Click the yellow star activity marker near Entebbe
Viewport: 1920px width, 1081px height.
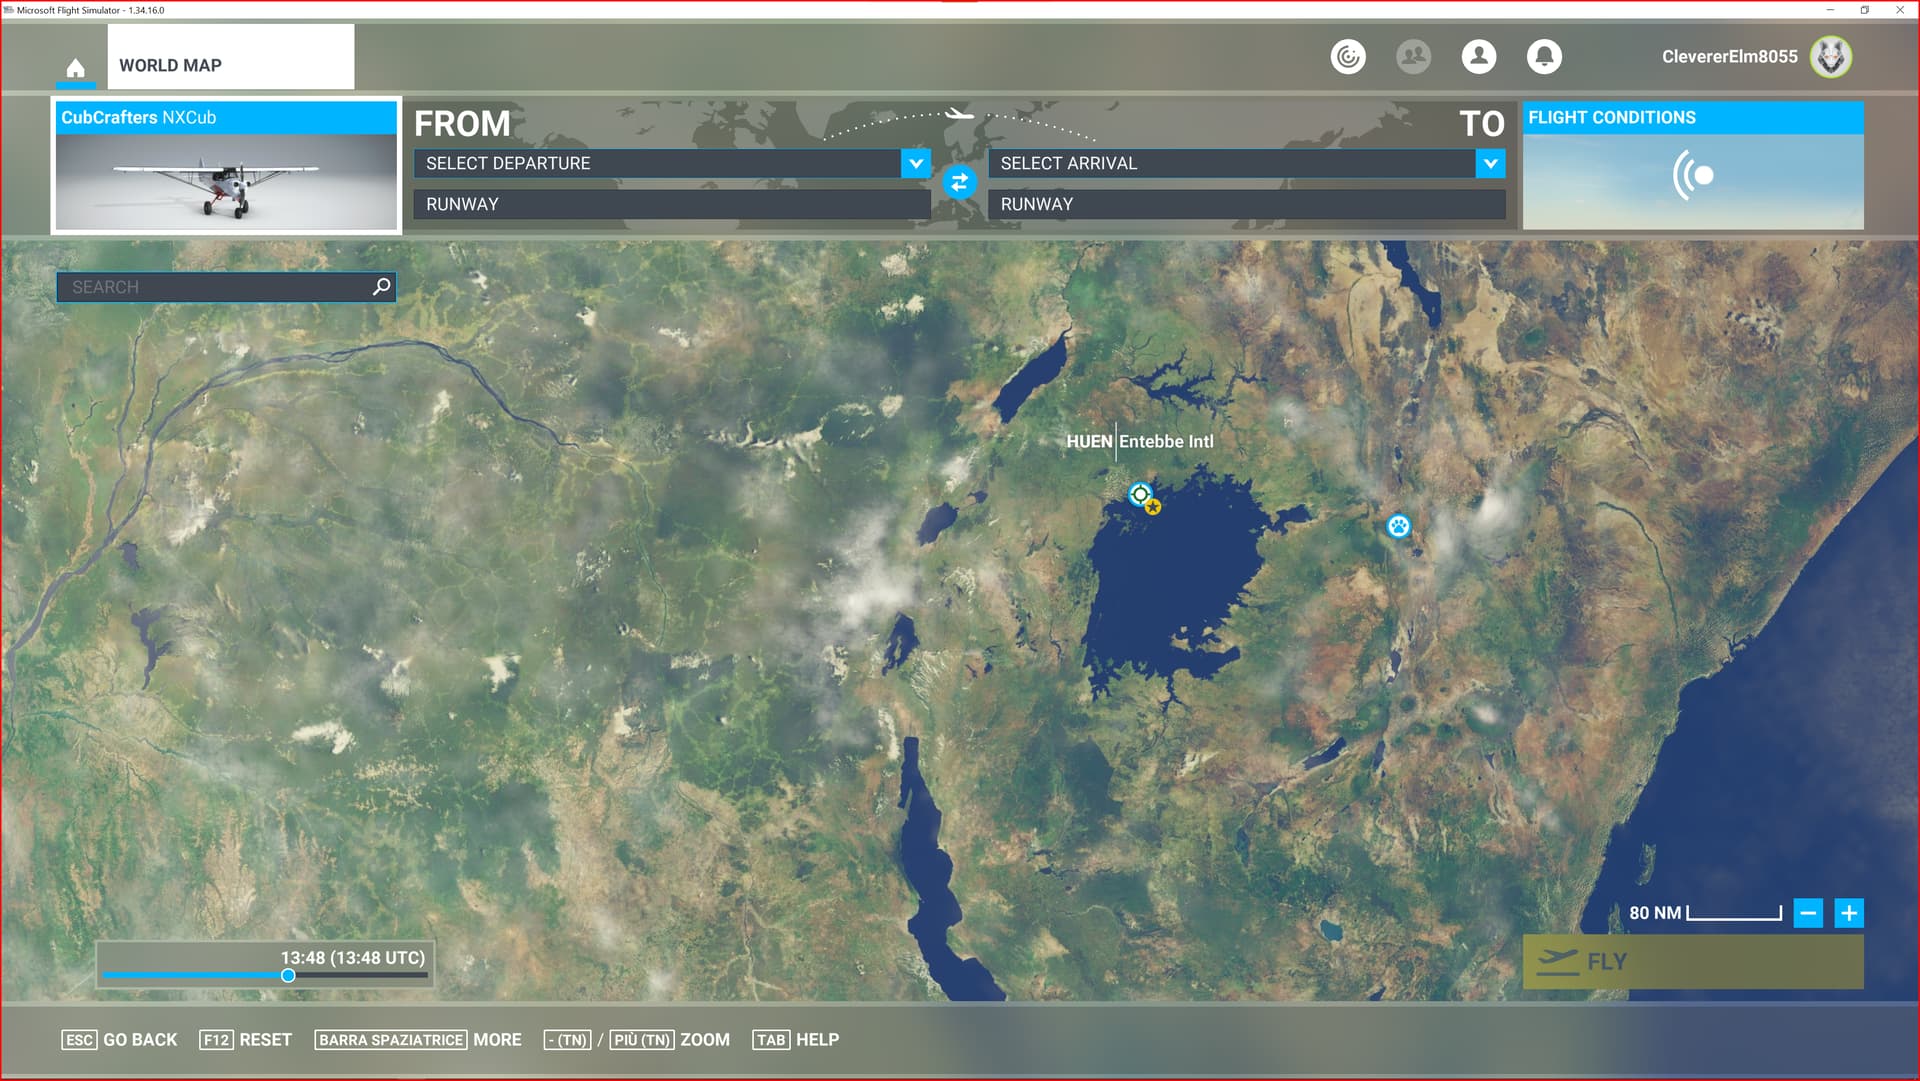click(x=1152, y=507)
